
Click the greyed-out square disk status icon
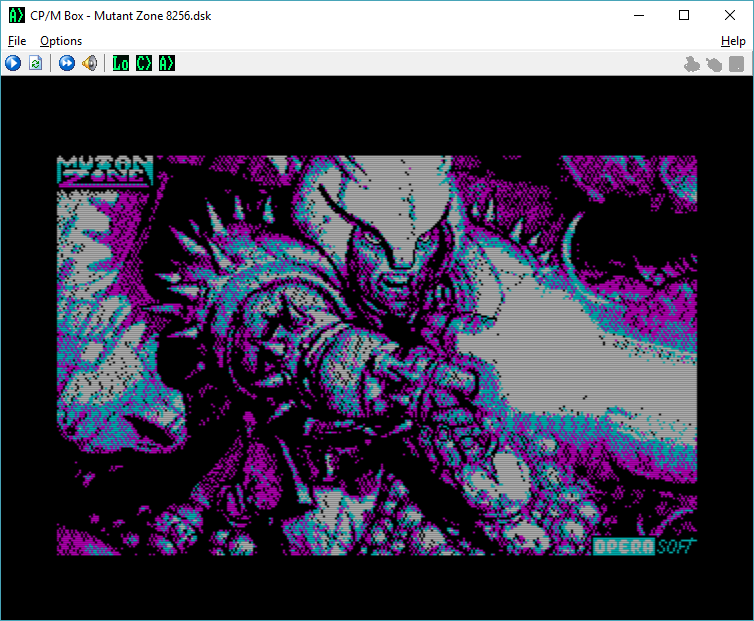737,64
